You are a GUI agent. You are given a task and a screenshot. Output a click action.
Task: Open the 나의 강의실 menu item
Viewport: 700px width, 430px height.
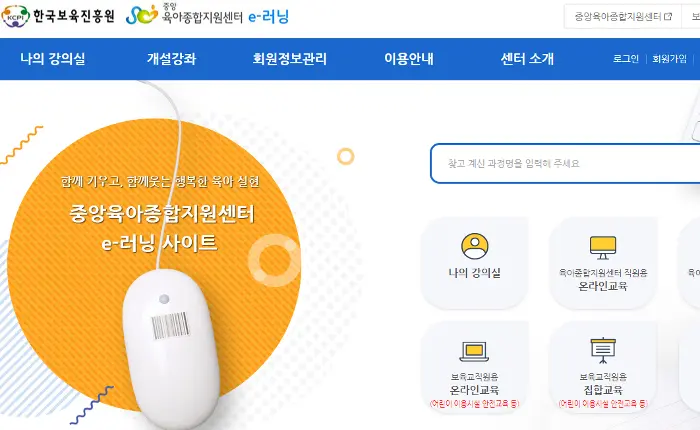click(x=53, y=58)
